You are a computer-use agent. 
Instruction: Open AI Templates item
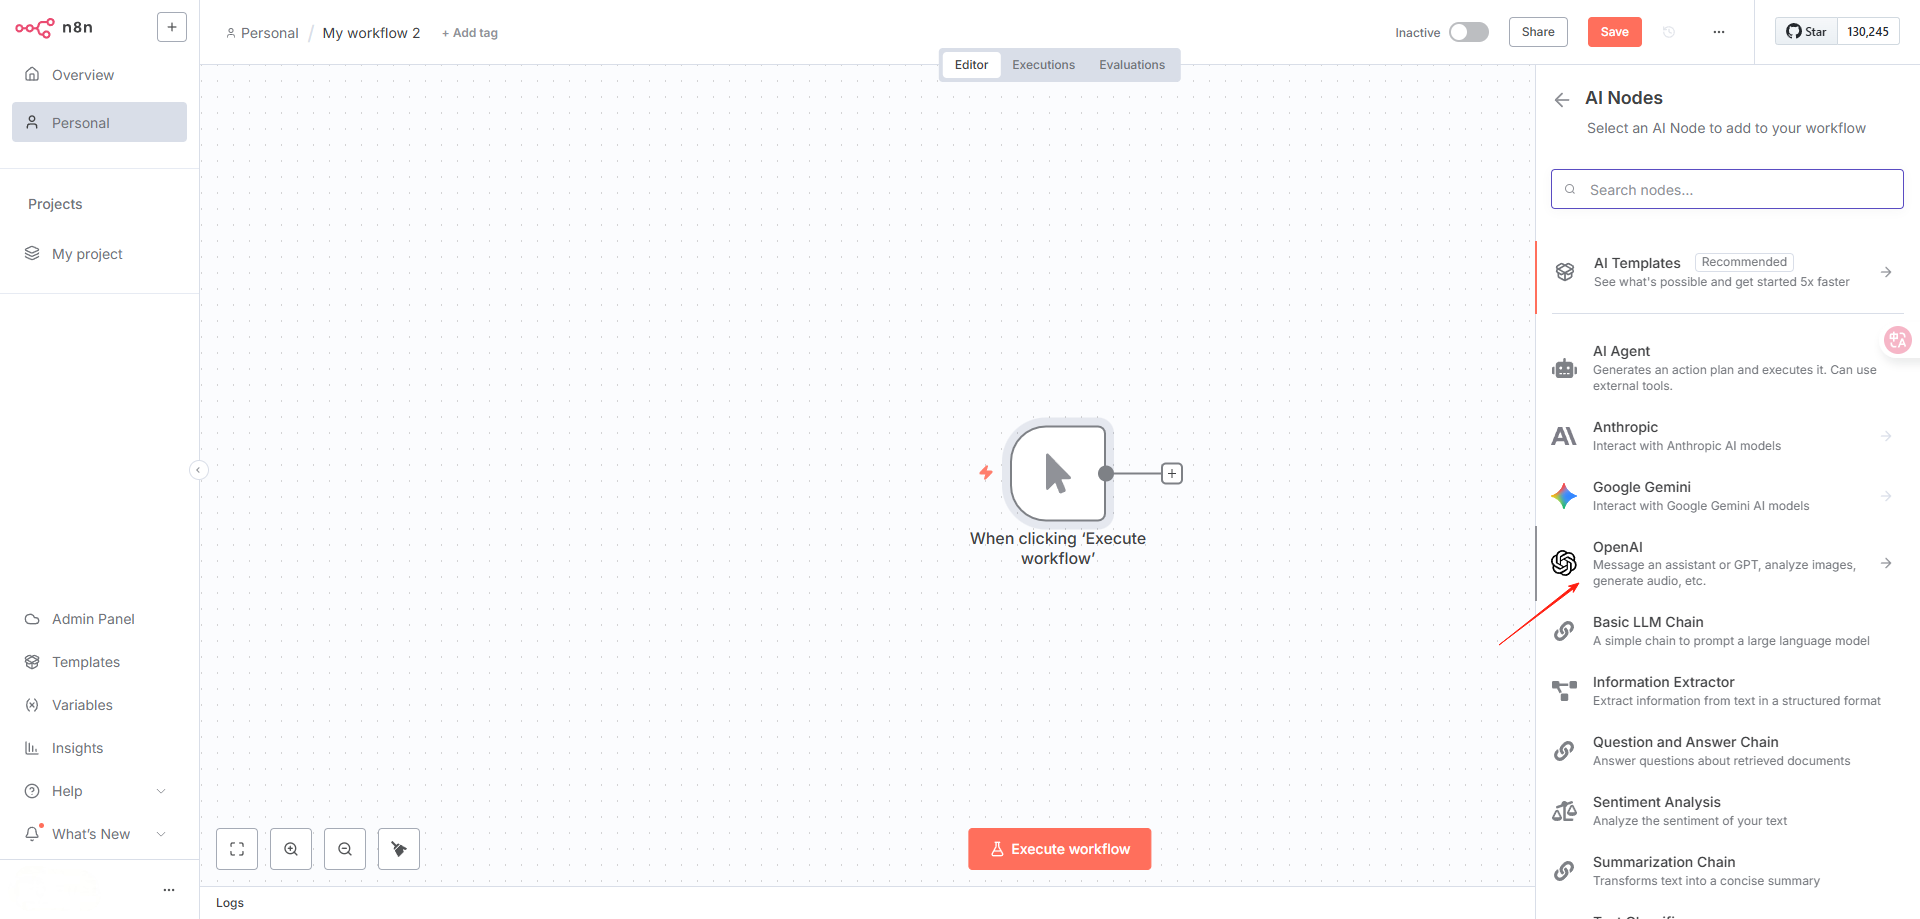tap(1727, 272)
